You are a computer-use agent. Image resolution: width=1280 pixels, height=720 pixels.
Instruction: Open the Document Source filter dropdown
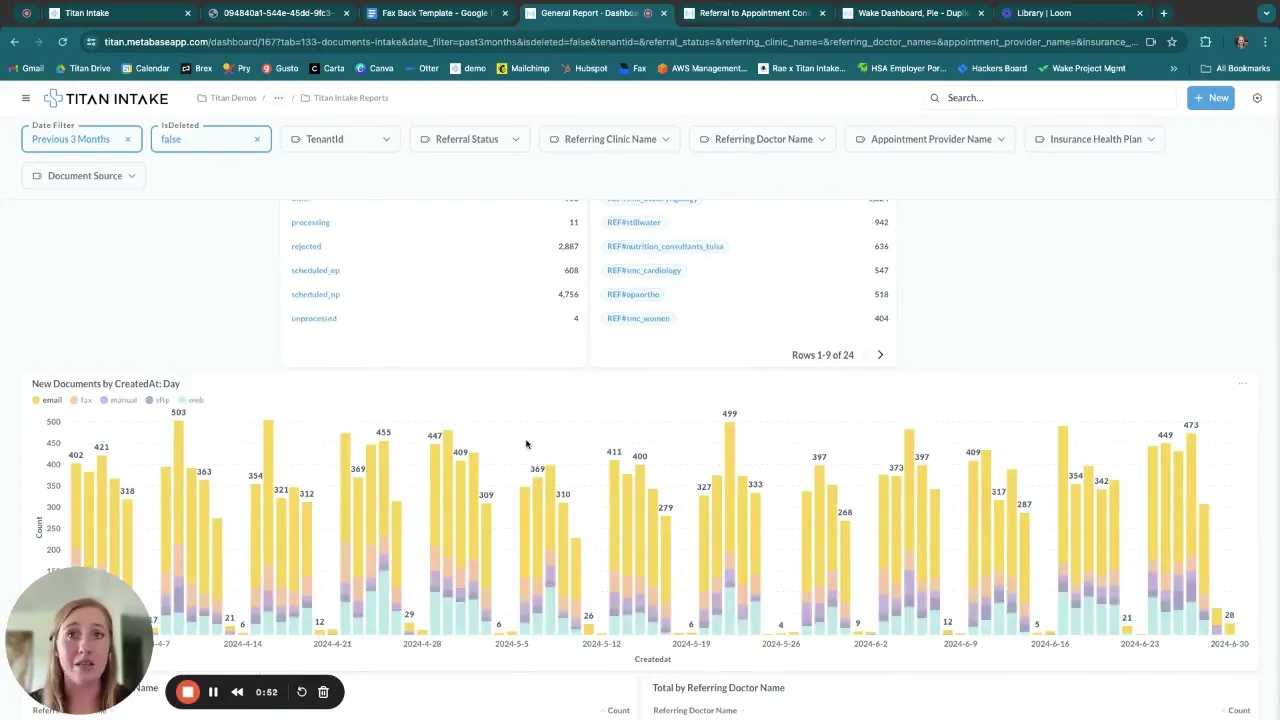click(x=83, y=176)
